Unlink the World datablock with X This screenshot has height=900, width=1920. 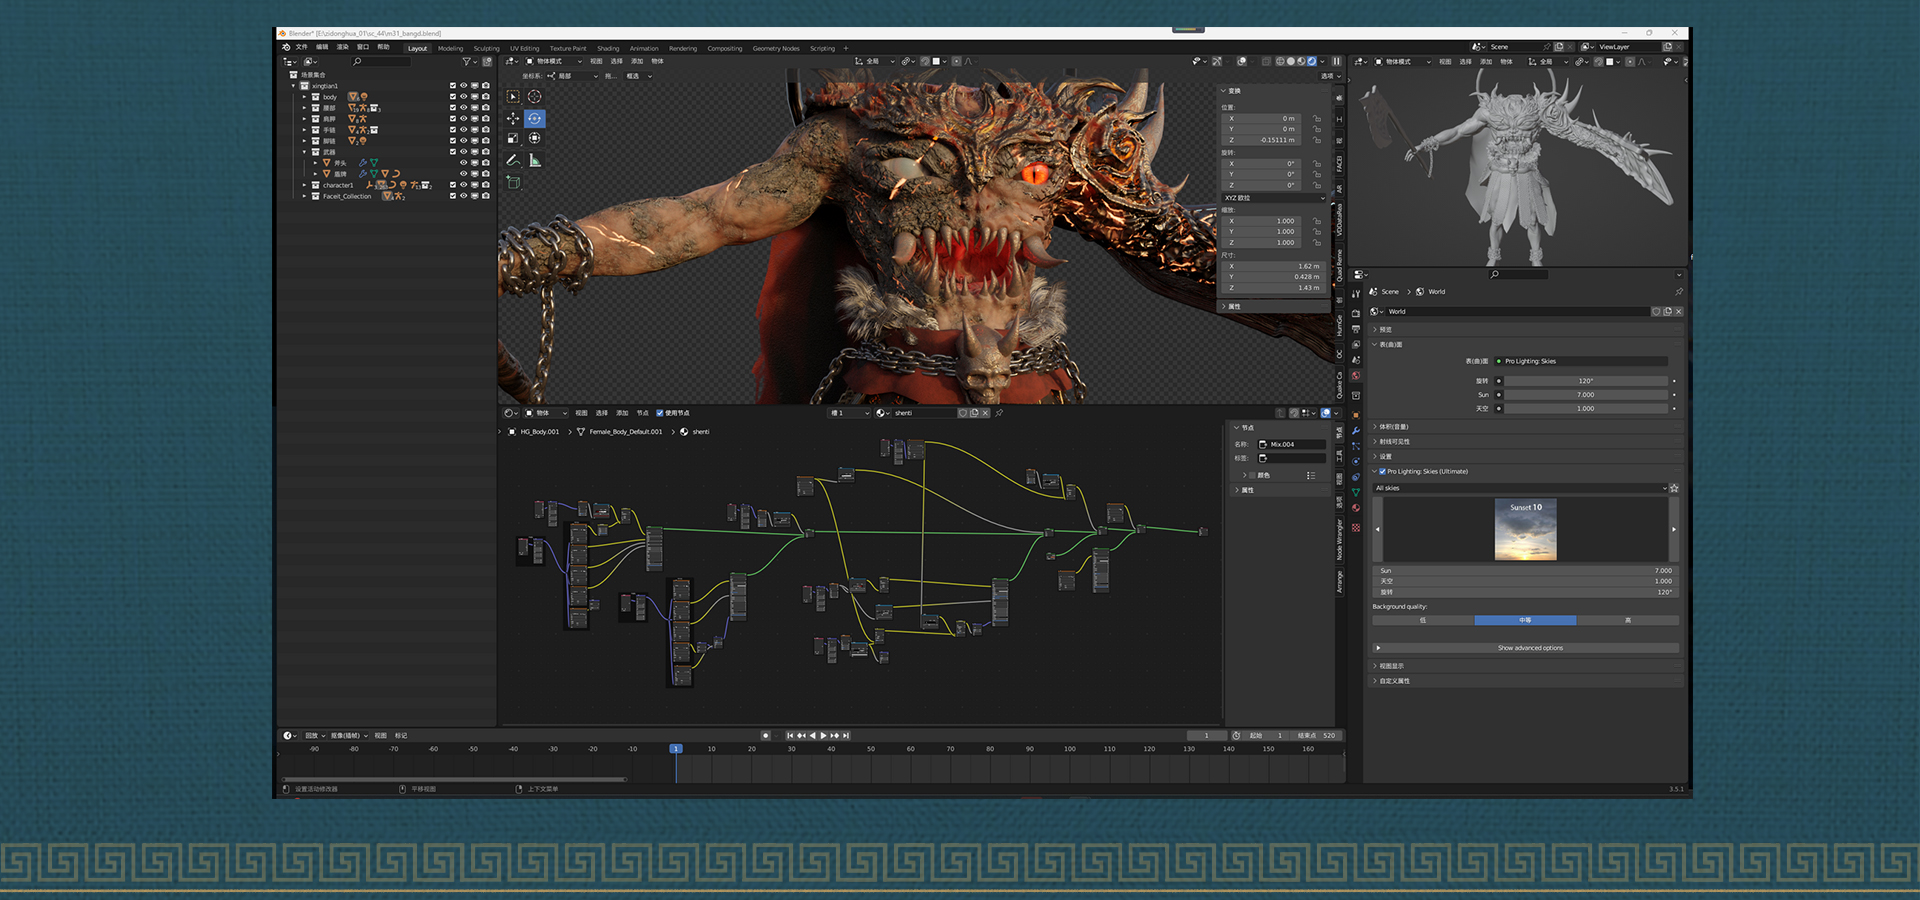pos(1679,312)
